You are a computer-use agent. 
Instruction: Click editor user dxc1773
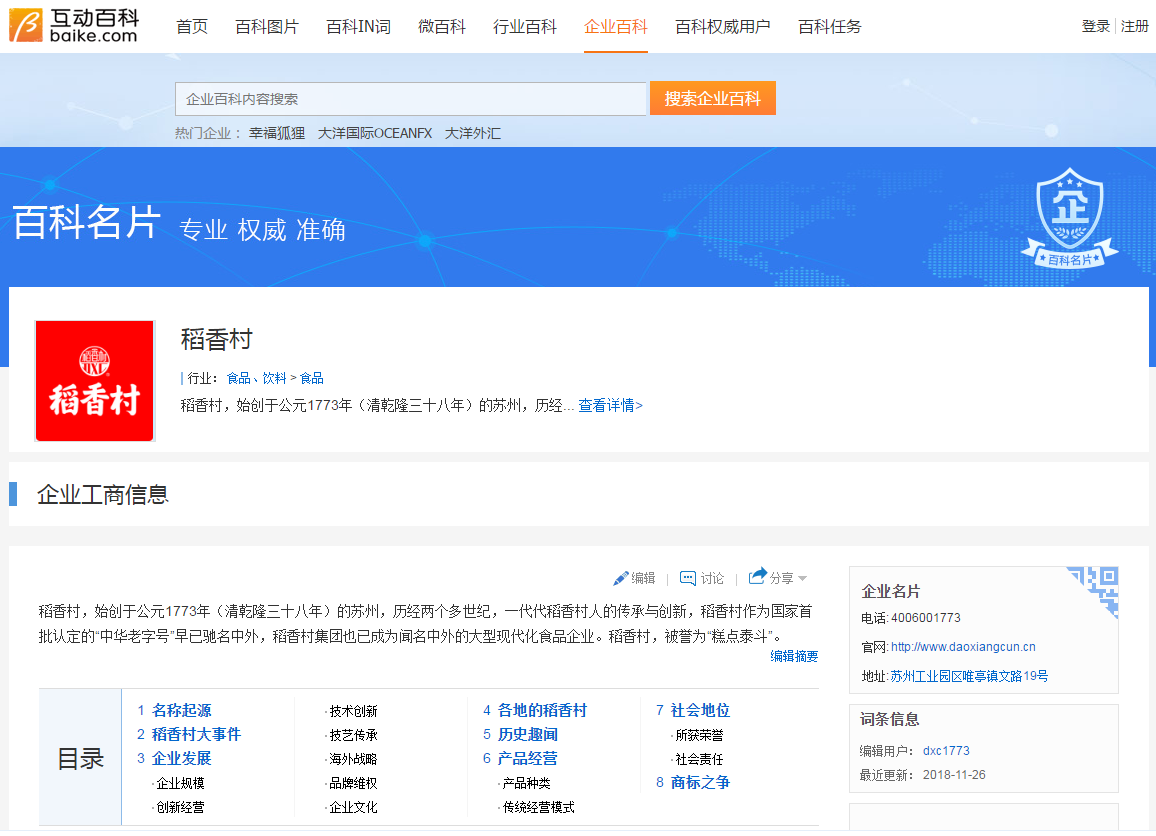(946, 750)
